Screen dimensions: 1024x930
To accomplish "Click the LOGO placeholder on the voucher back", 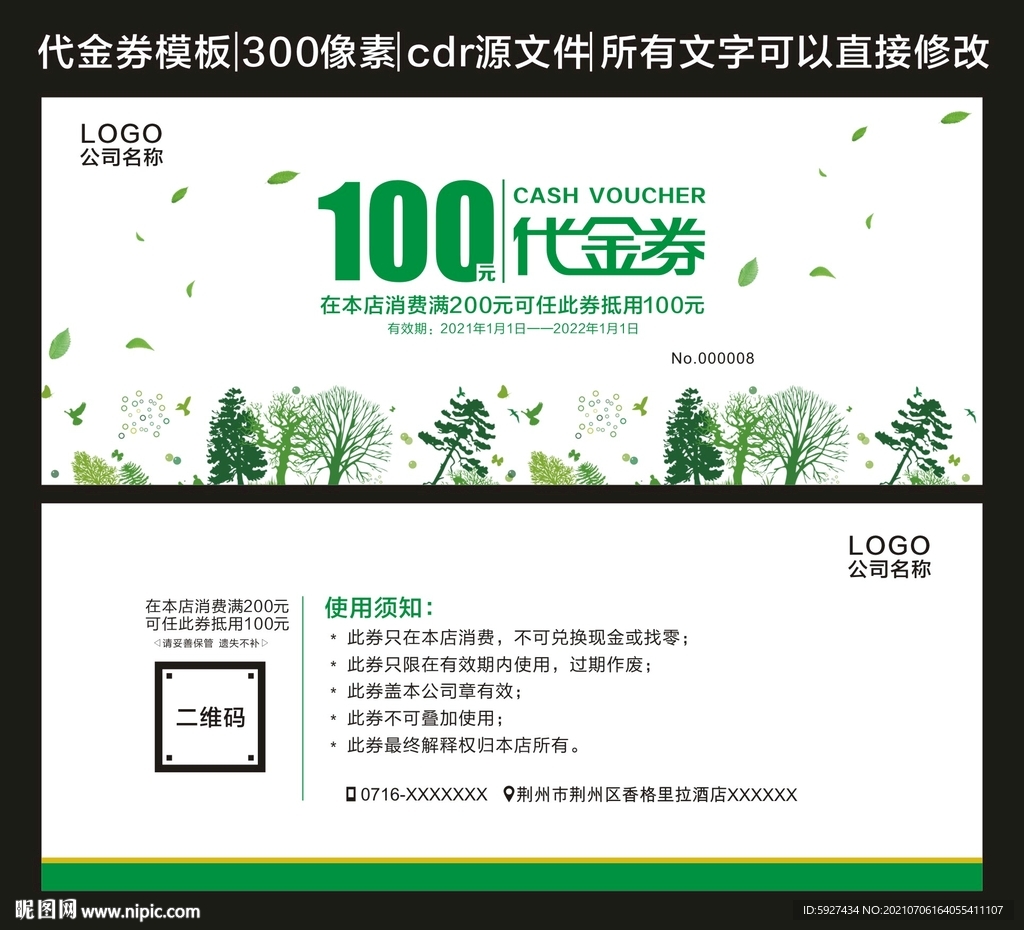I will point(888,546).
